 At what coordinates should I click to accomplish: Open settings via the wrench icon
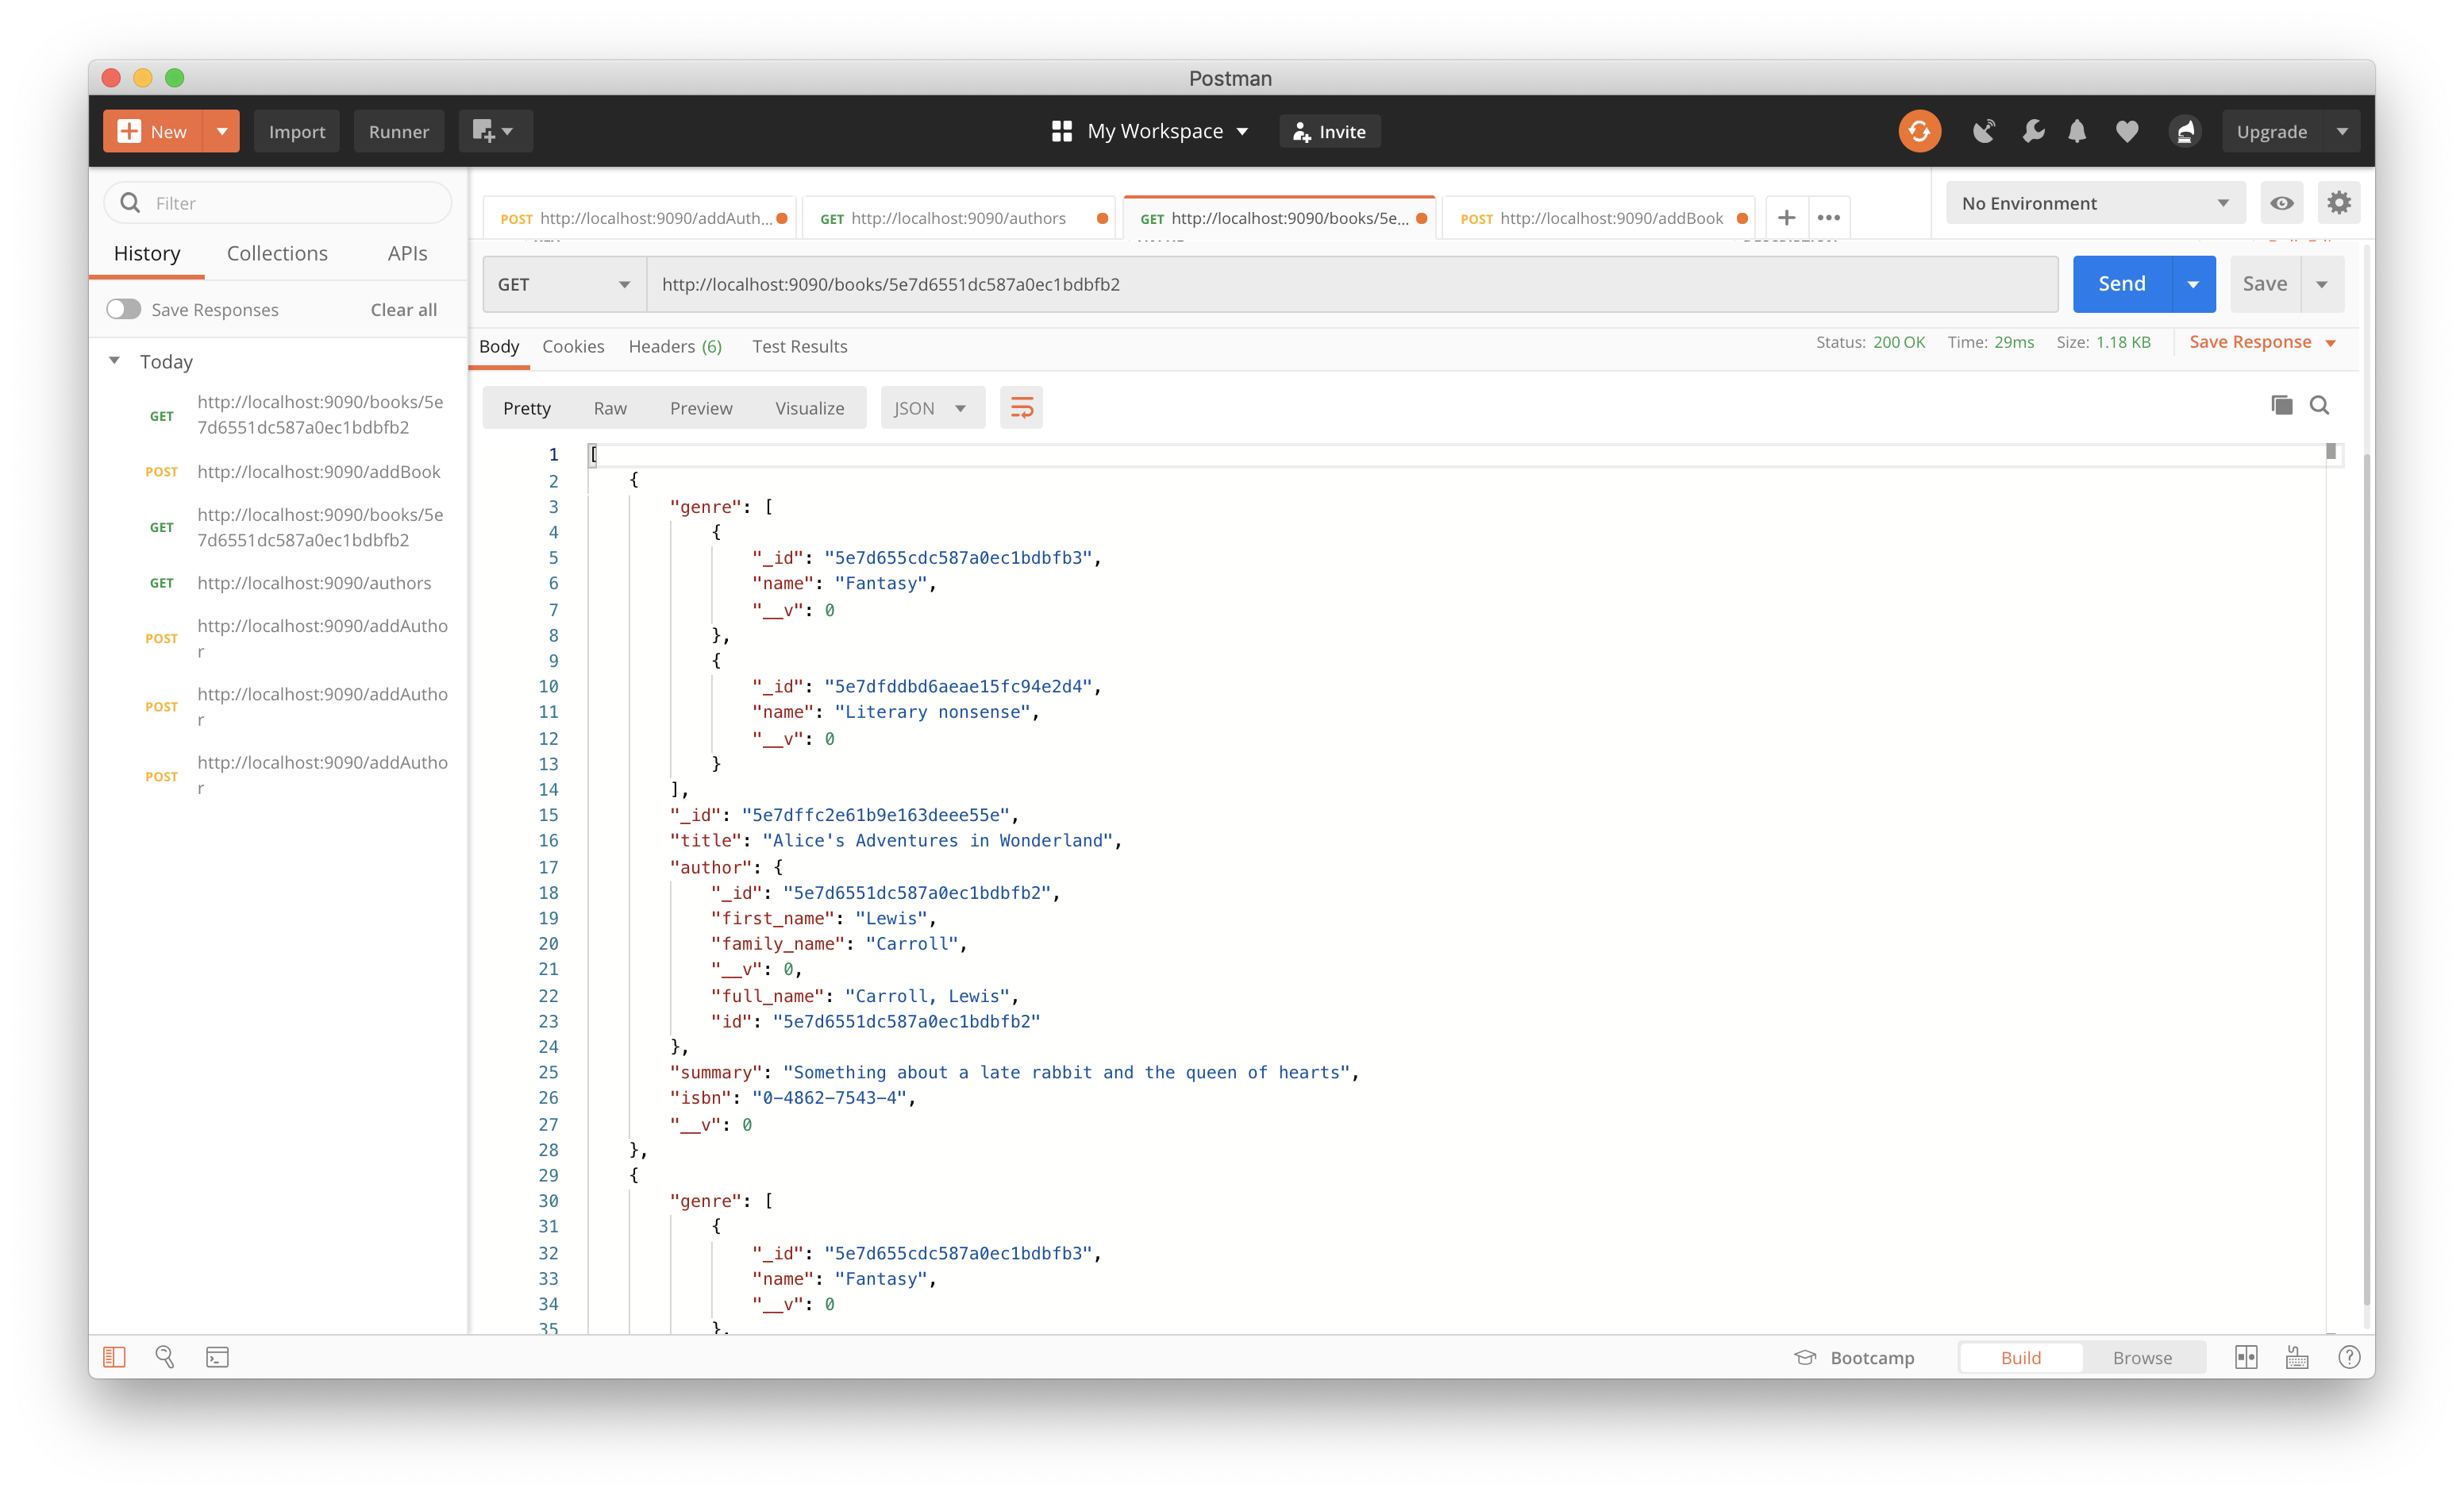[2032, 131]
